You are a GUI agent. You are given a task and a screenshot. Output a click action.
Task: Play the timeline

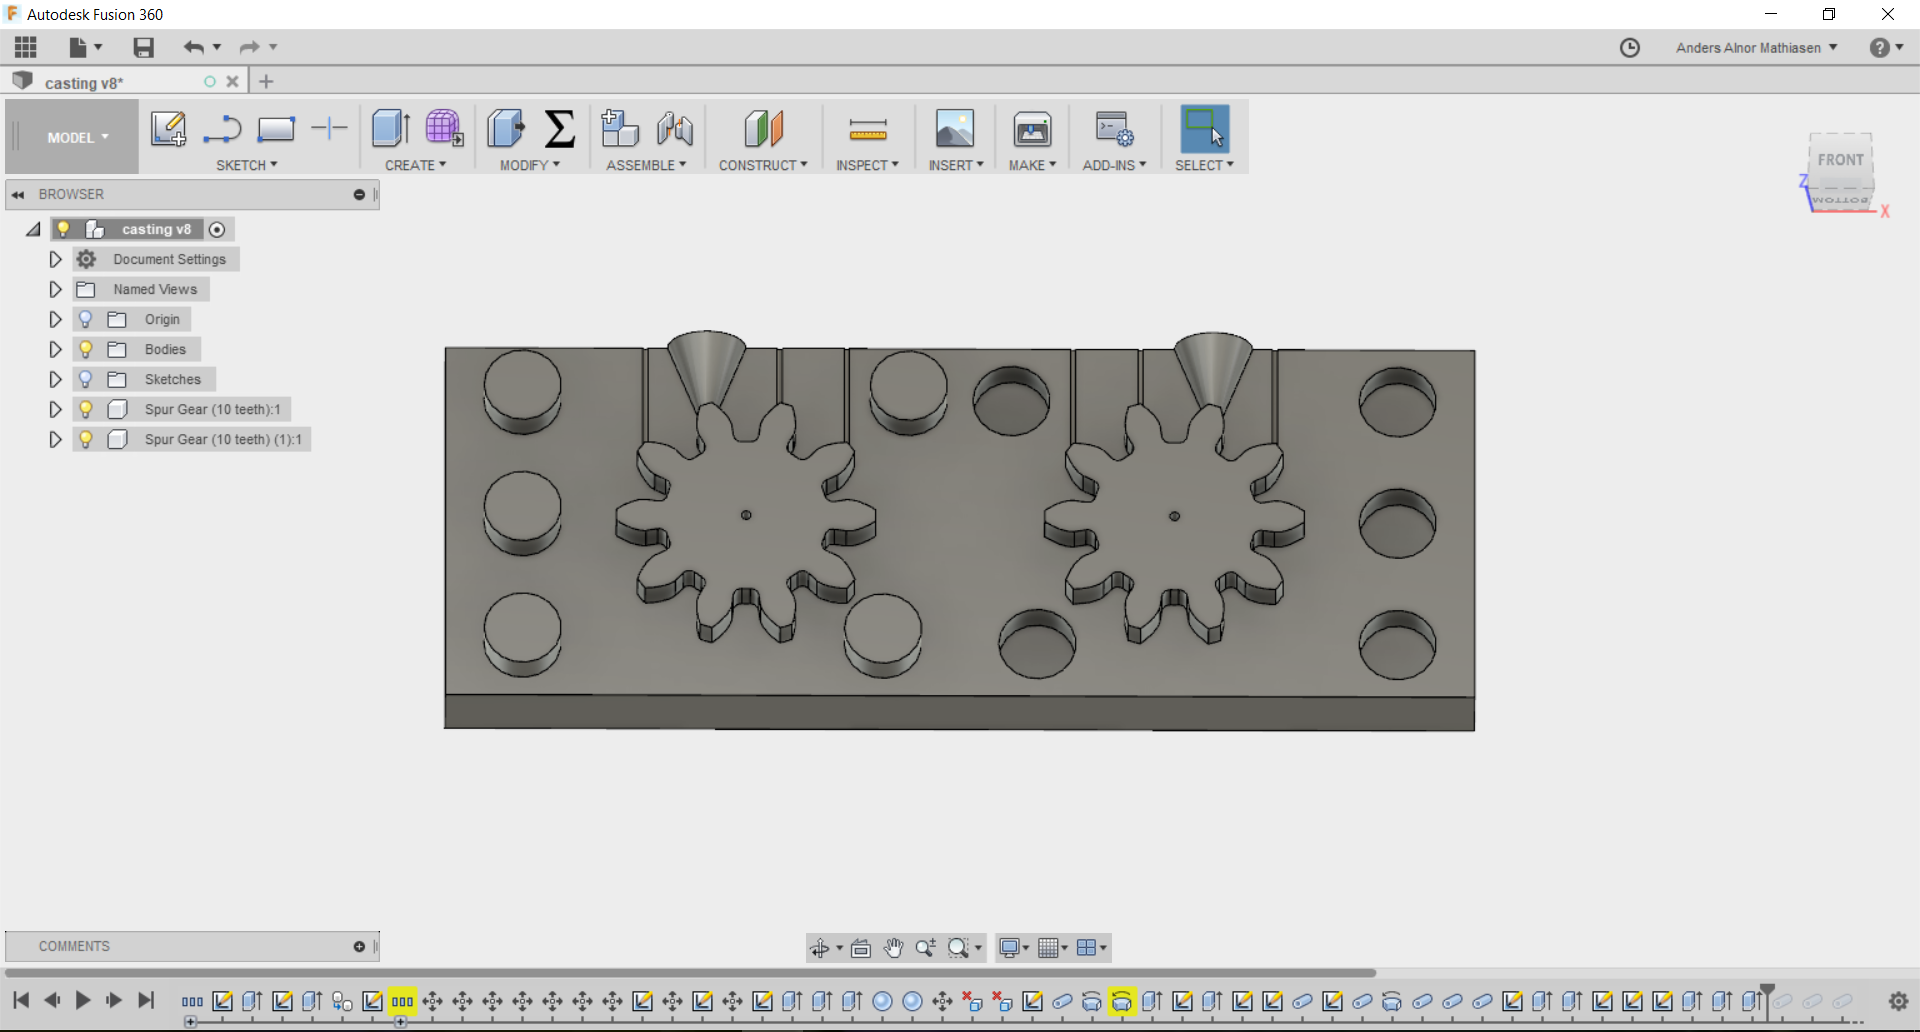point(83,1000)
